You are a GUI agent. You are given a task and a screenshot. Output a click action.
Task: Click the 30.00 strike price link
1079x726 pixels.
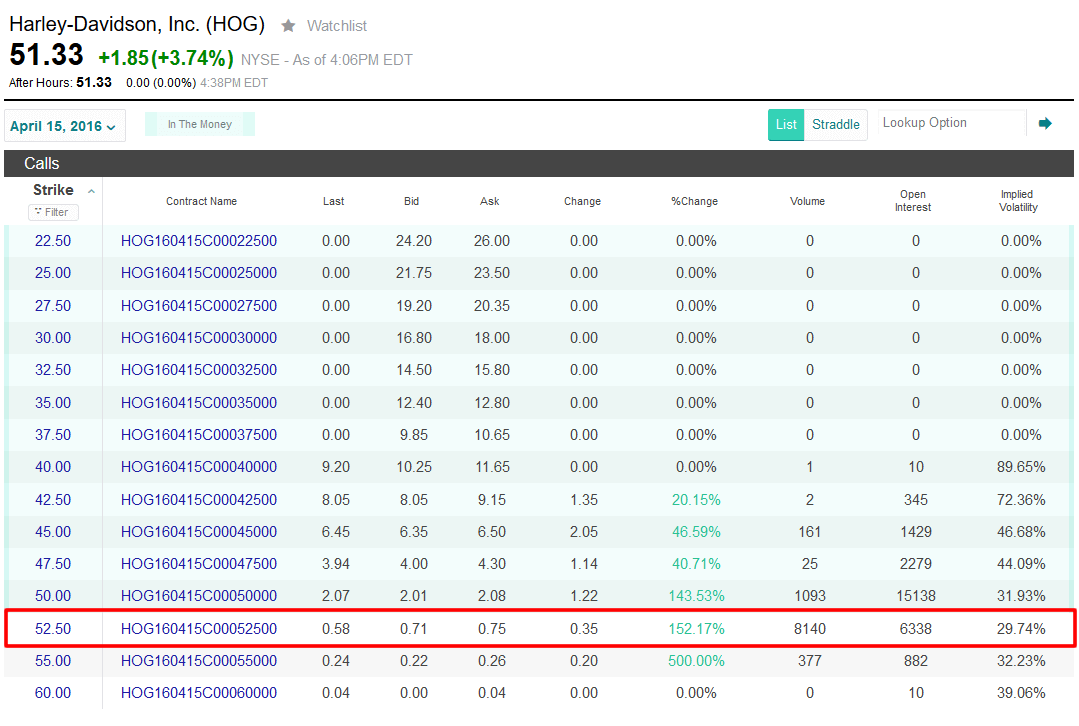coord(53,338)
